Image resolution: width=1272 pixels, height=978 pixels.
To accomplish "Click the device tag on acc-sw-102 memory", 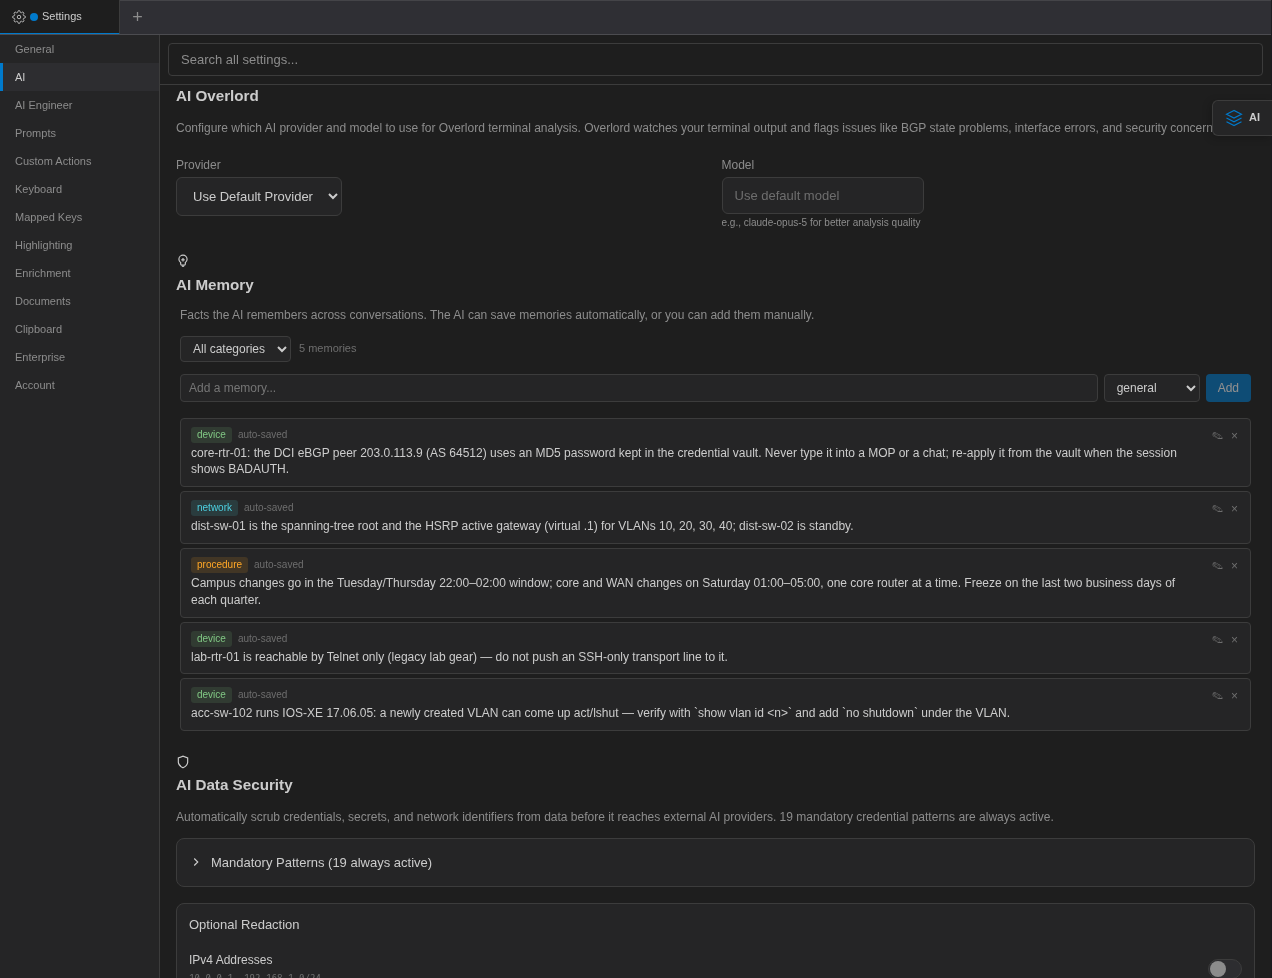I will [x=211, y=695].
